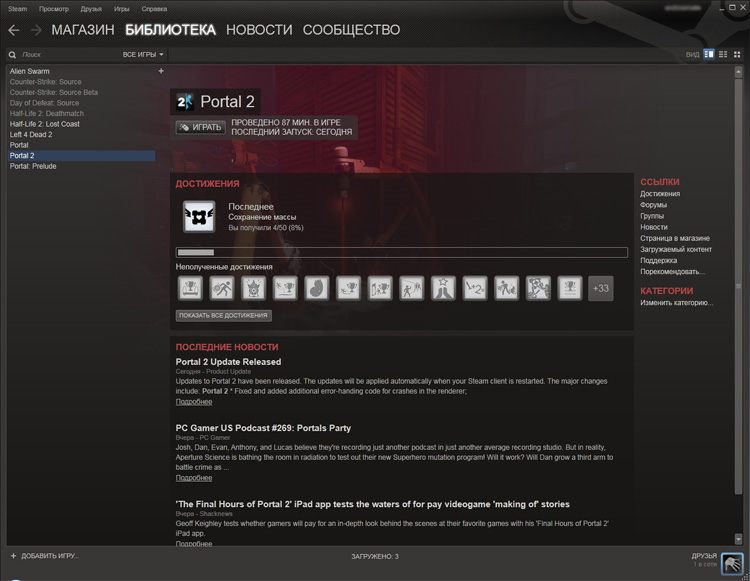
Task: Open Подробнее under Portal 2 Update Released
Action: pyautogui.click(x=194, y=402)
